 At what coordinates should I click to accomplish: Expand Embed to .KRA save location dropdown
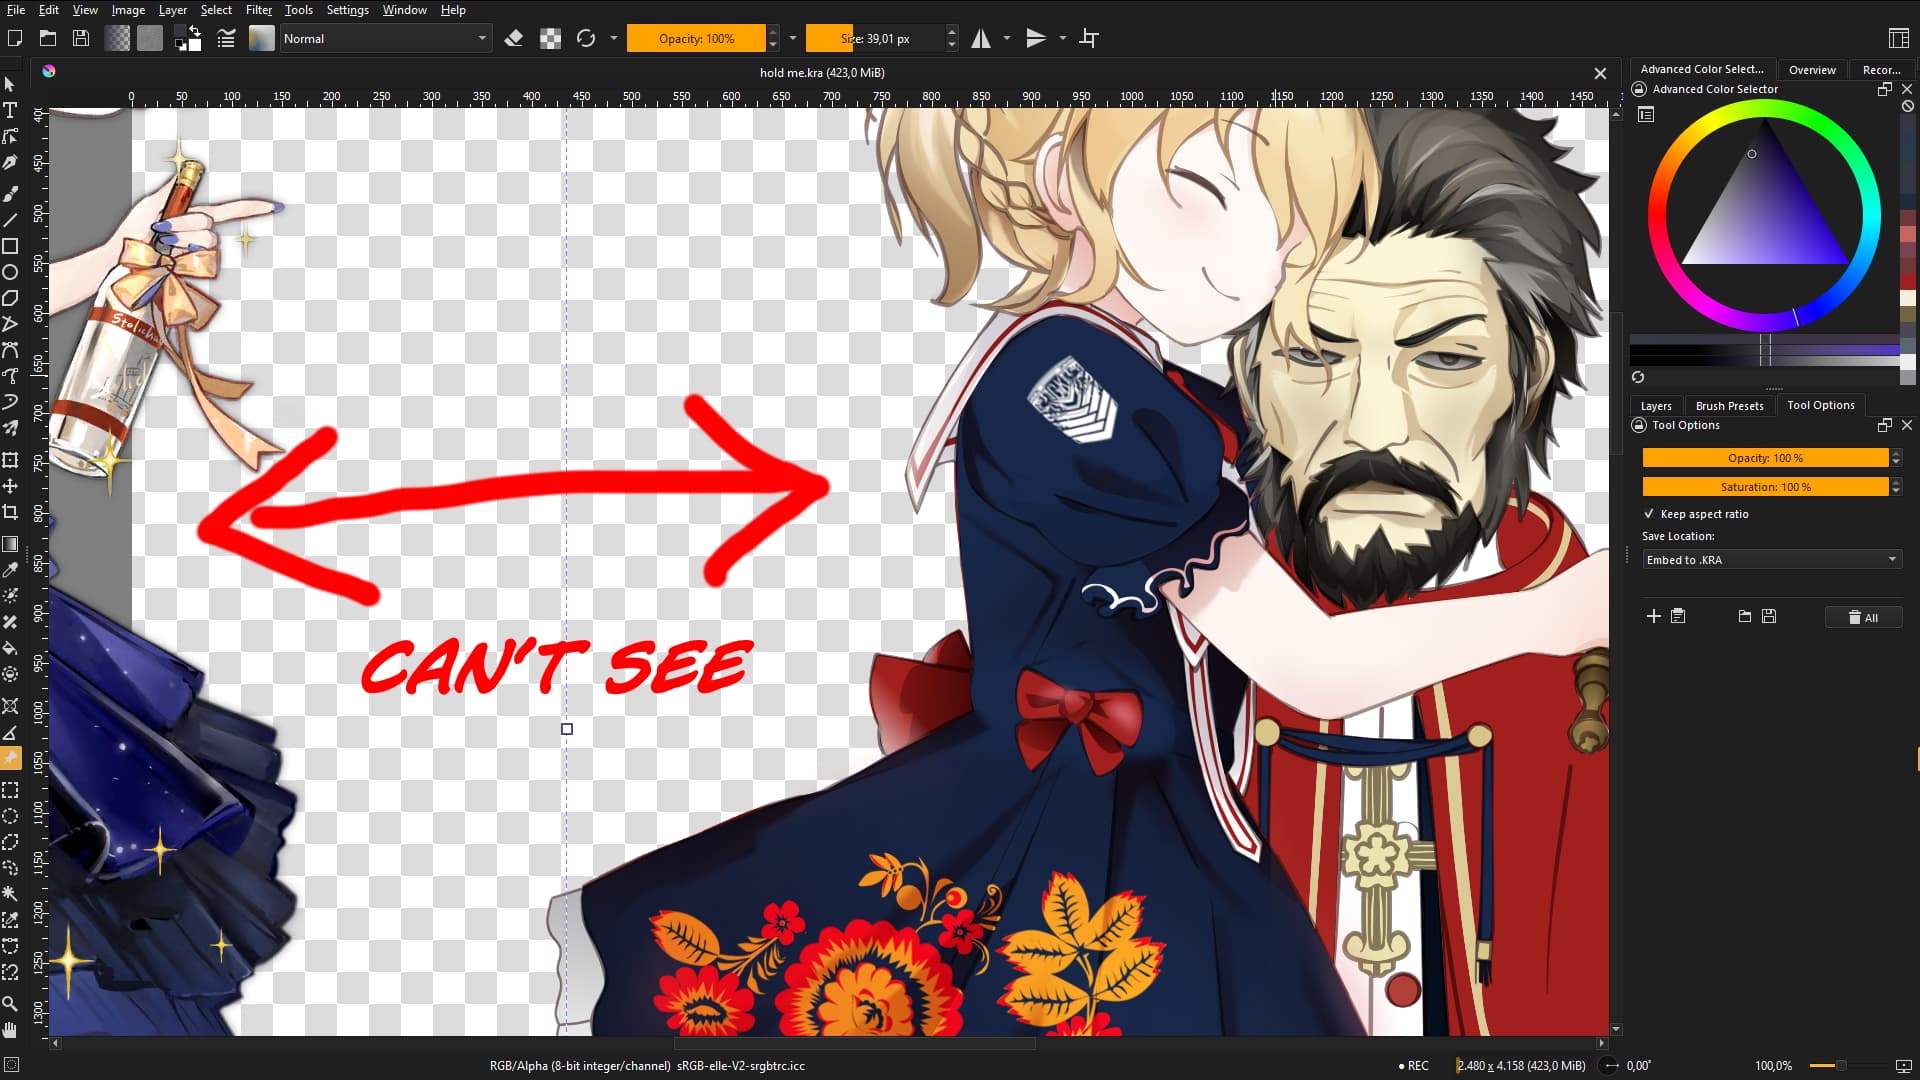coord(1771,560)
